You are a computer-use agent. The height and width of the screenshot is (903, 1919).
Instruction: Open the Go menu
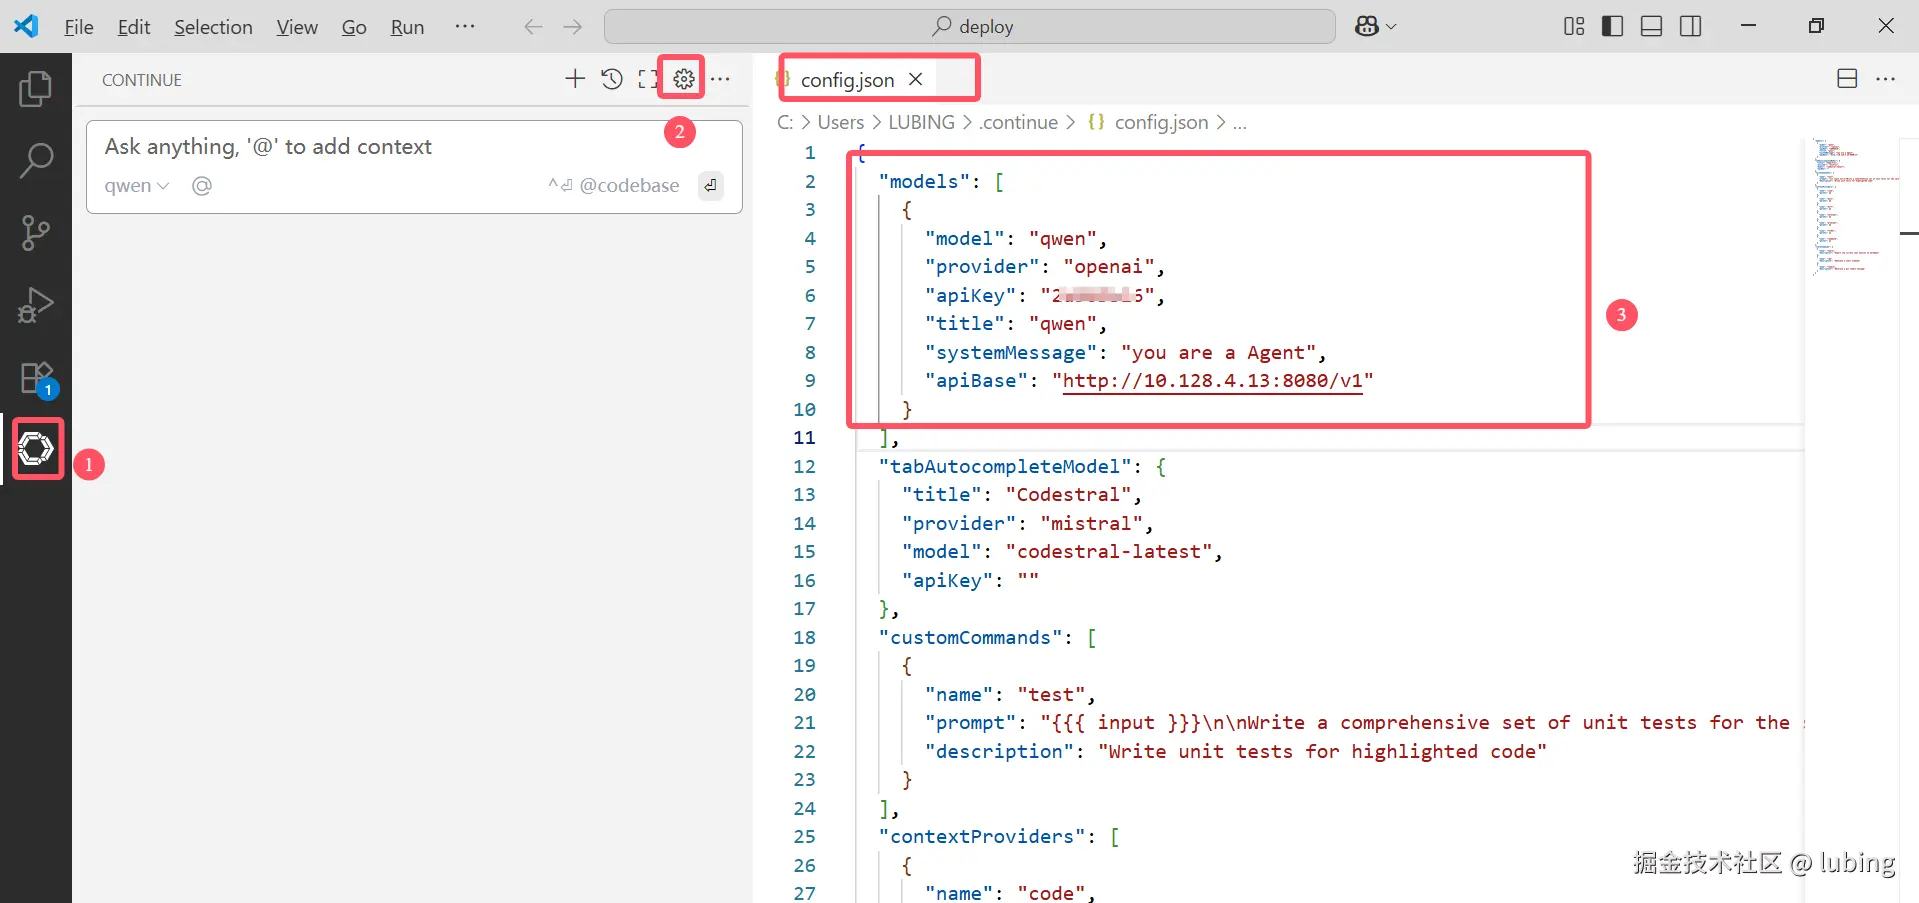pos(354,27)
